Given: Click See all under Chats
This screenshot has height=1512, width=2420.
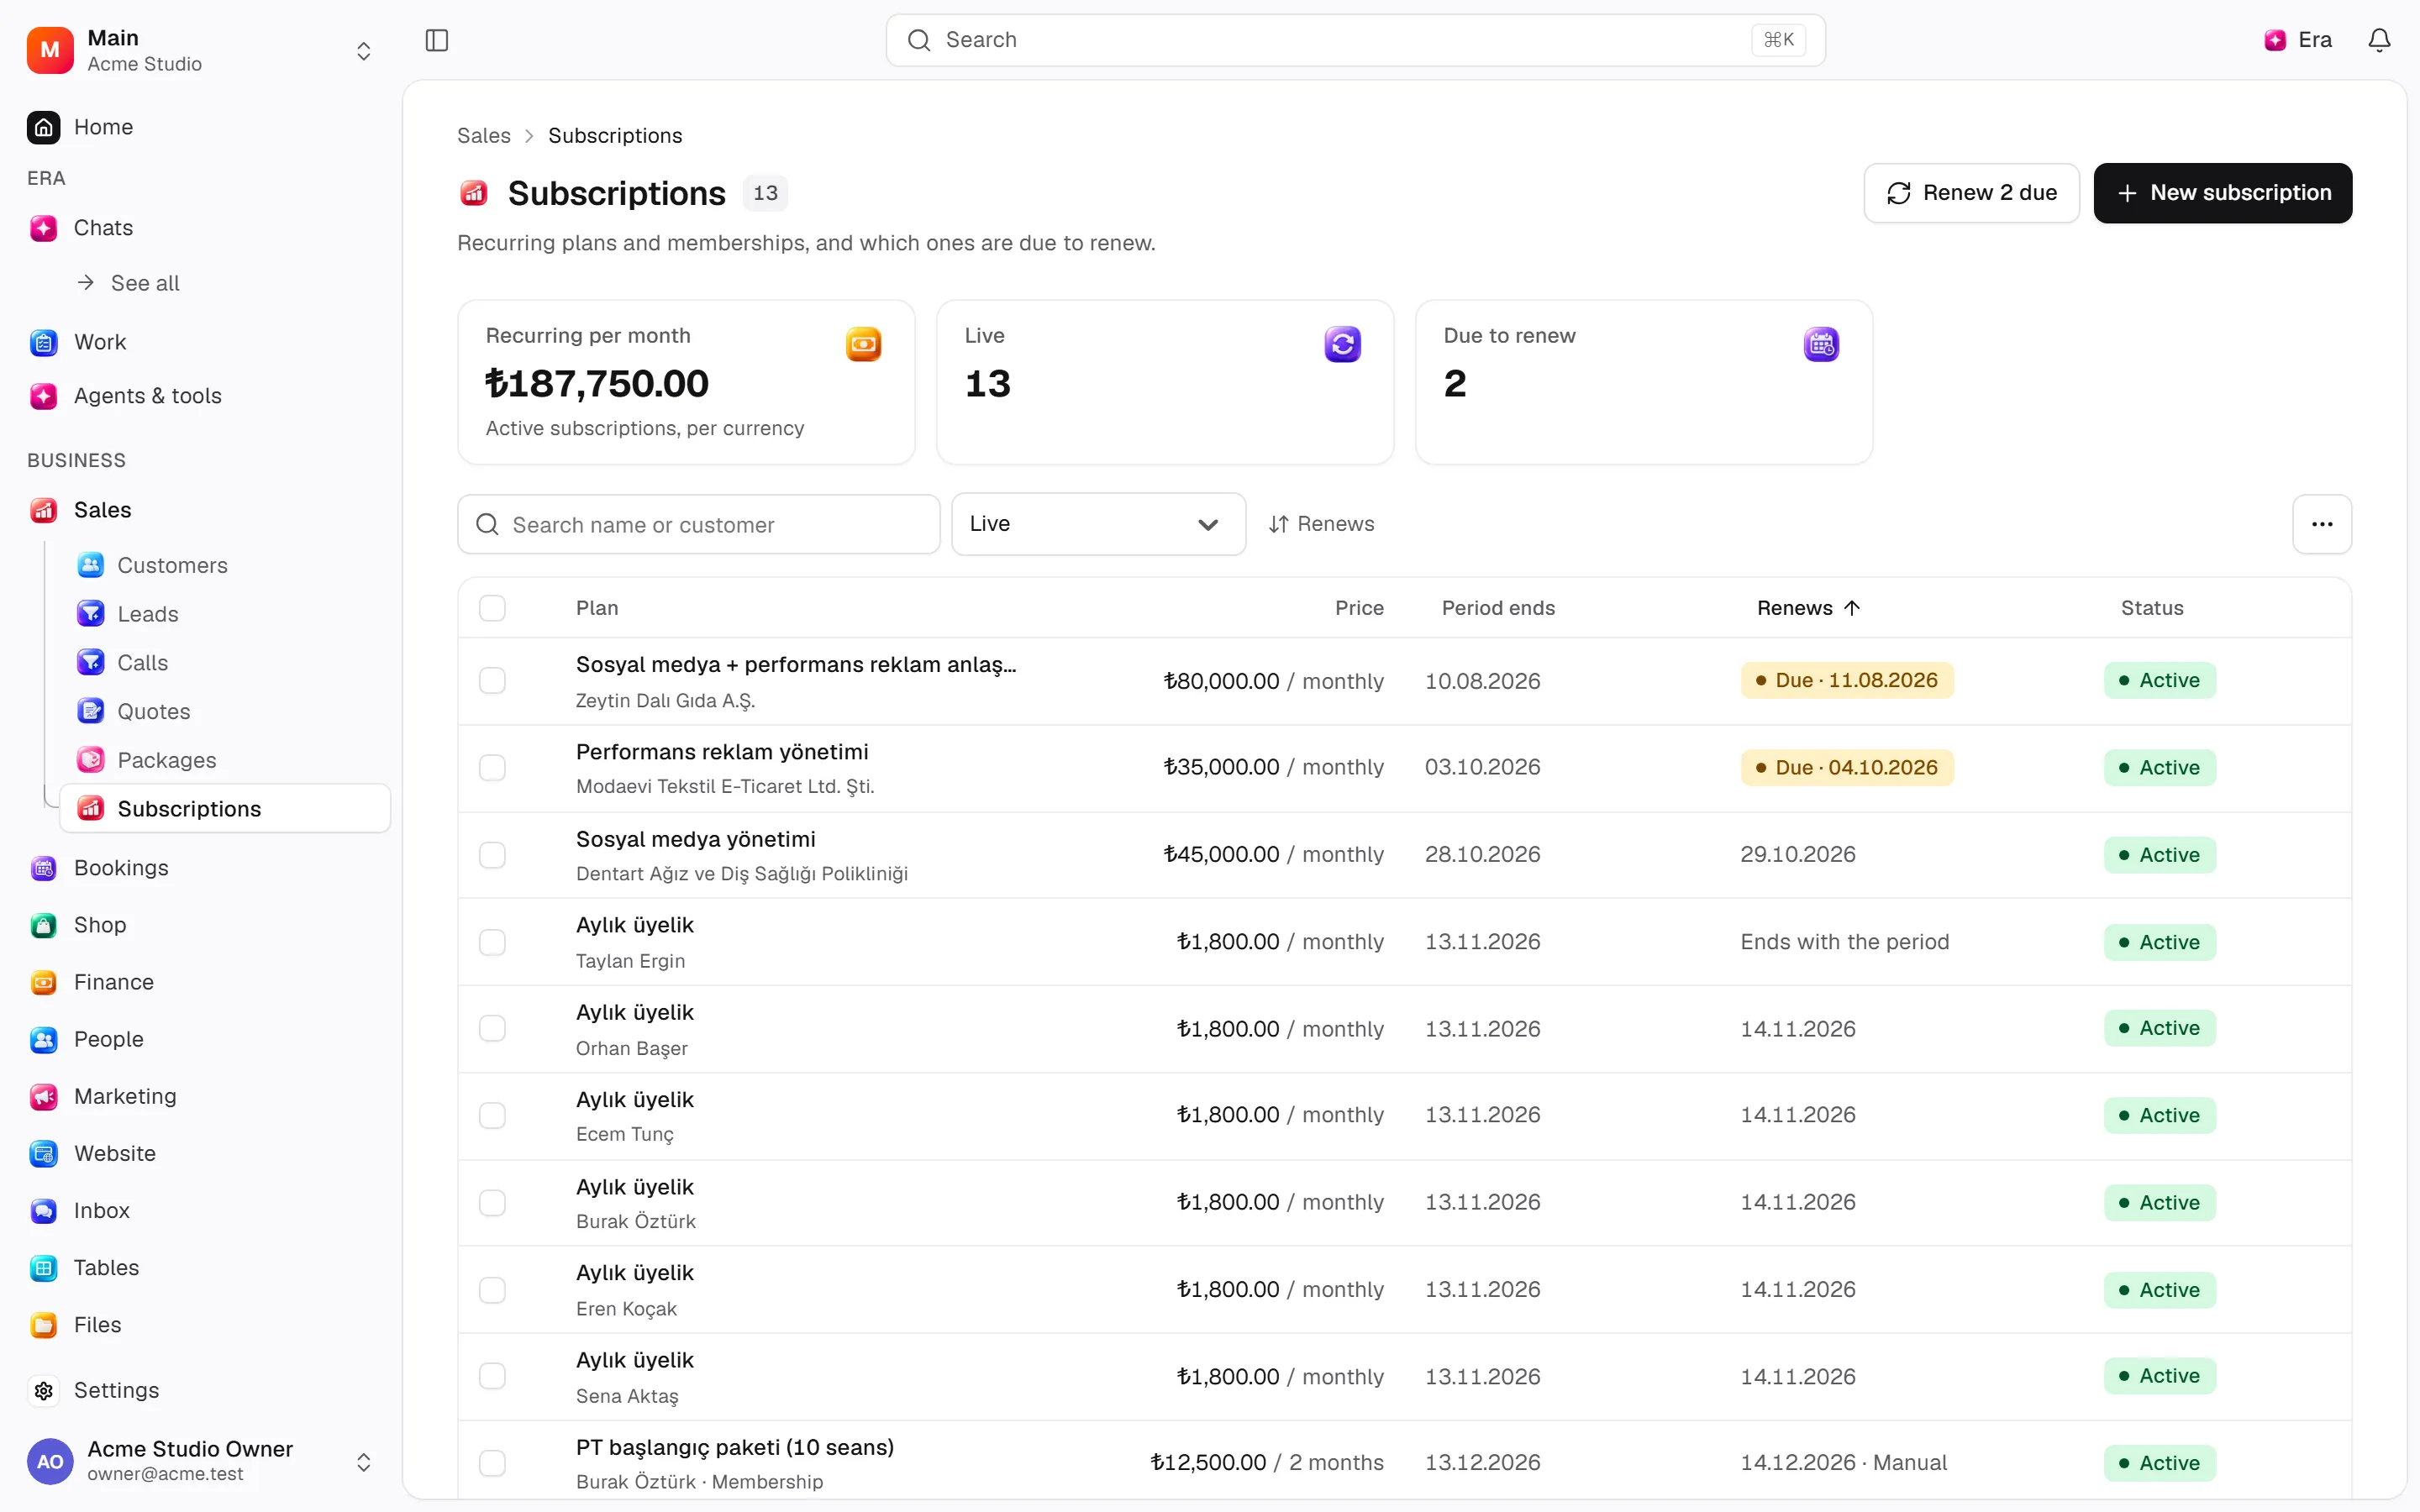Looking at the screenshot, I should coord(145,283).
